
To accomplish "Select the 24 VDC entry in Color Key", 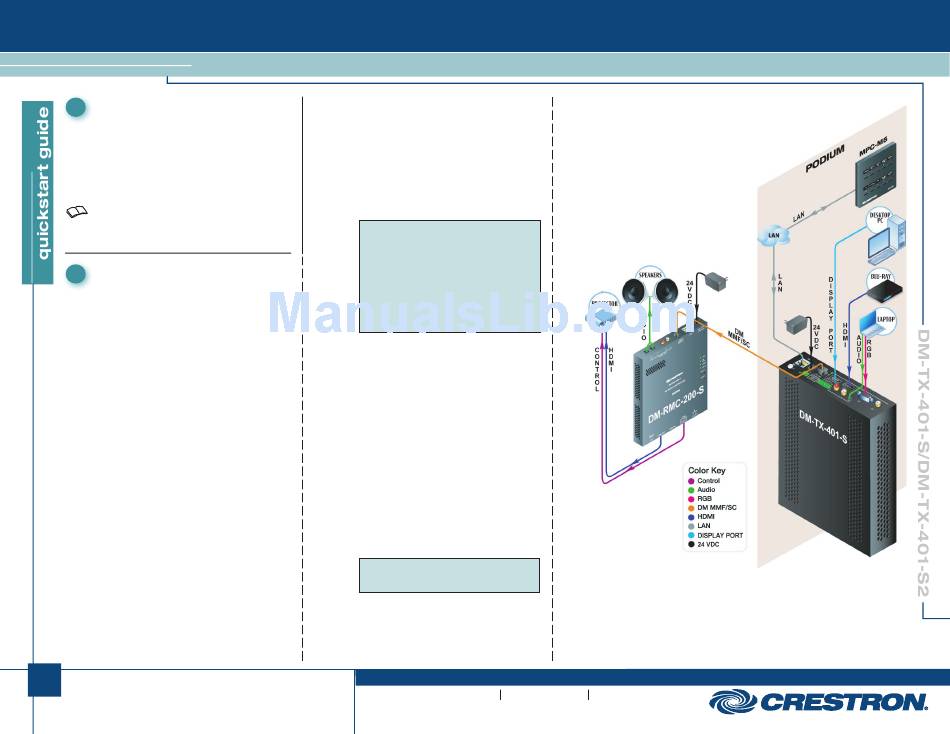I will (x=703, y=544).
